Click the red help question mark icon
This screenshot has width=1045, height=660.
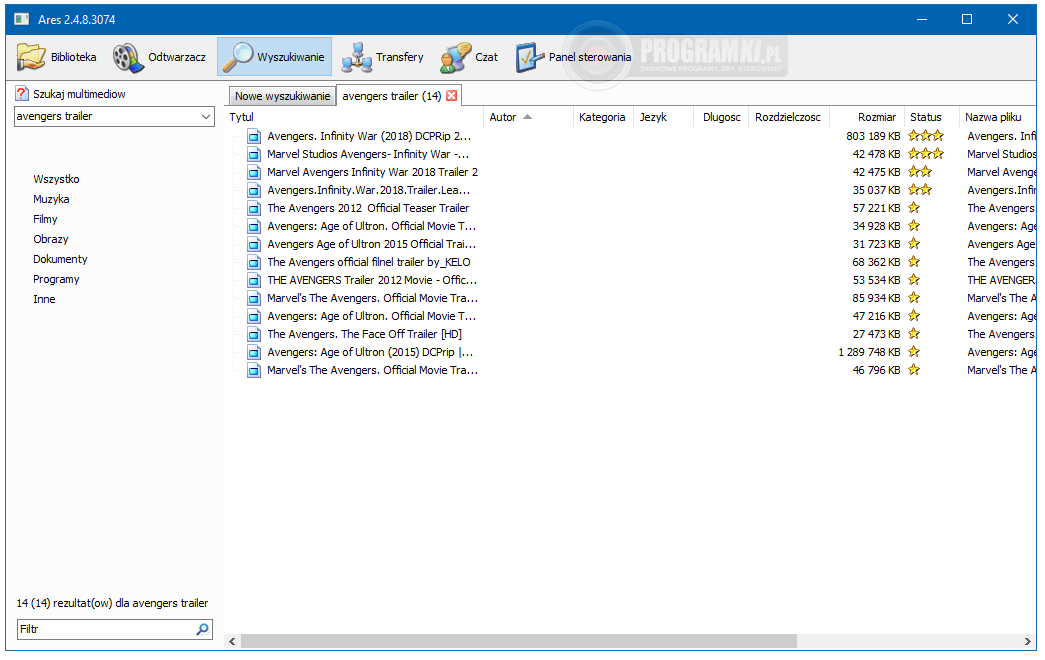[22, 93]
